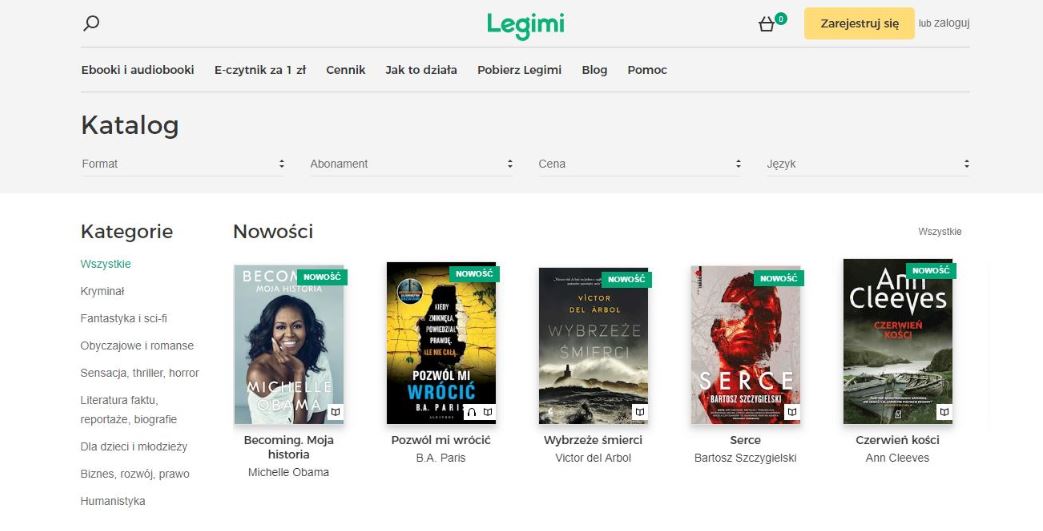Show Wszystkie new releases link
Image resolution: width=1043 pixels, height=531 pixels.
click(939, 232)
